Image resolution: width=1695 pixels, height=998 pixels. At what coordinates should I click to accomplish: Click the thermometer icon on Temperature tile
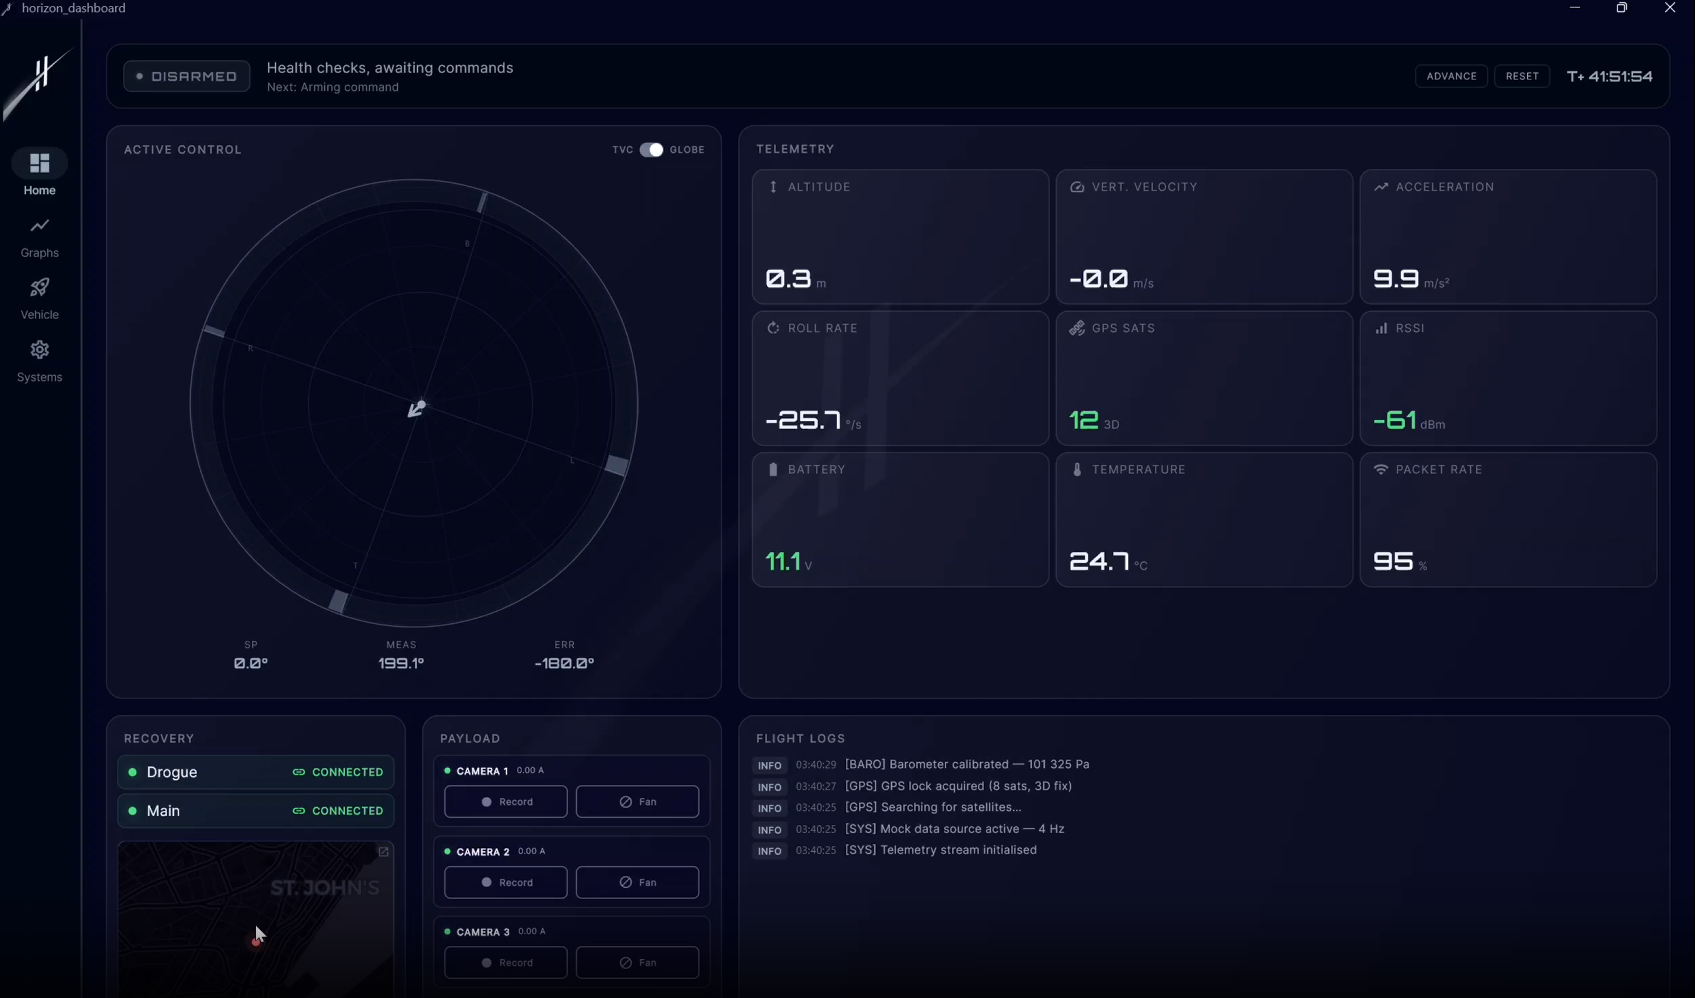pyautogui.click(x=1076, y=470)
